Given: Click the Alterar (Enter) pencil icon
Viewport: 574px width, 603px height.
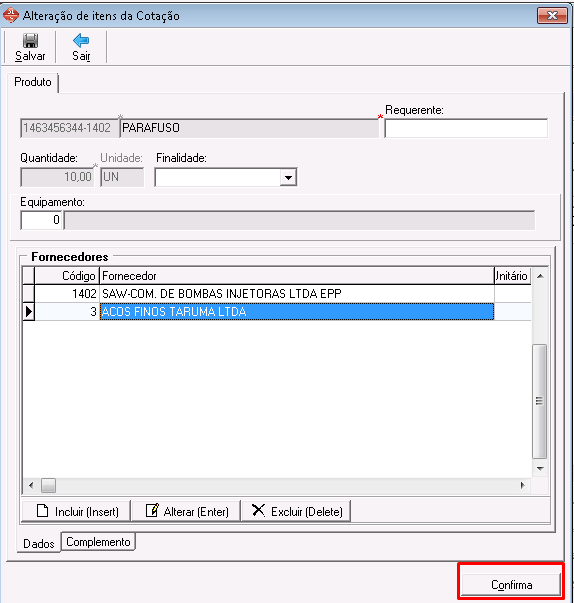Looking at the screenshot, I should [152, 510].
